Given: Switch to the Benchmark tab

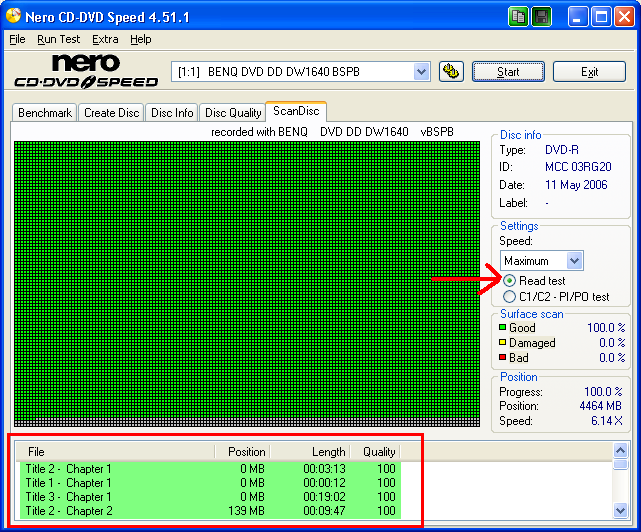Looking at the screenshot, I should point(44,113).
